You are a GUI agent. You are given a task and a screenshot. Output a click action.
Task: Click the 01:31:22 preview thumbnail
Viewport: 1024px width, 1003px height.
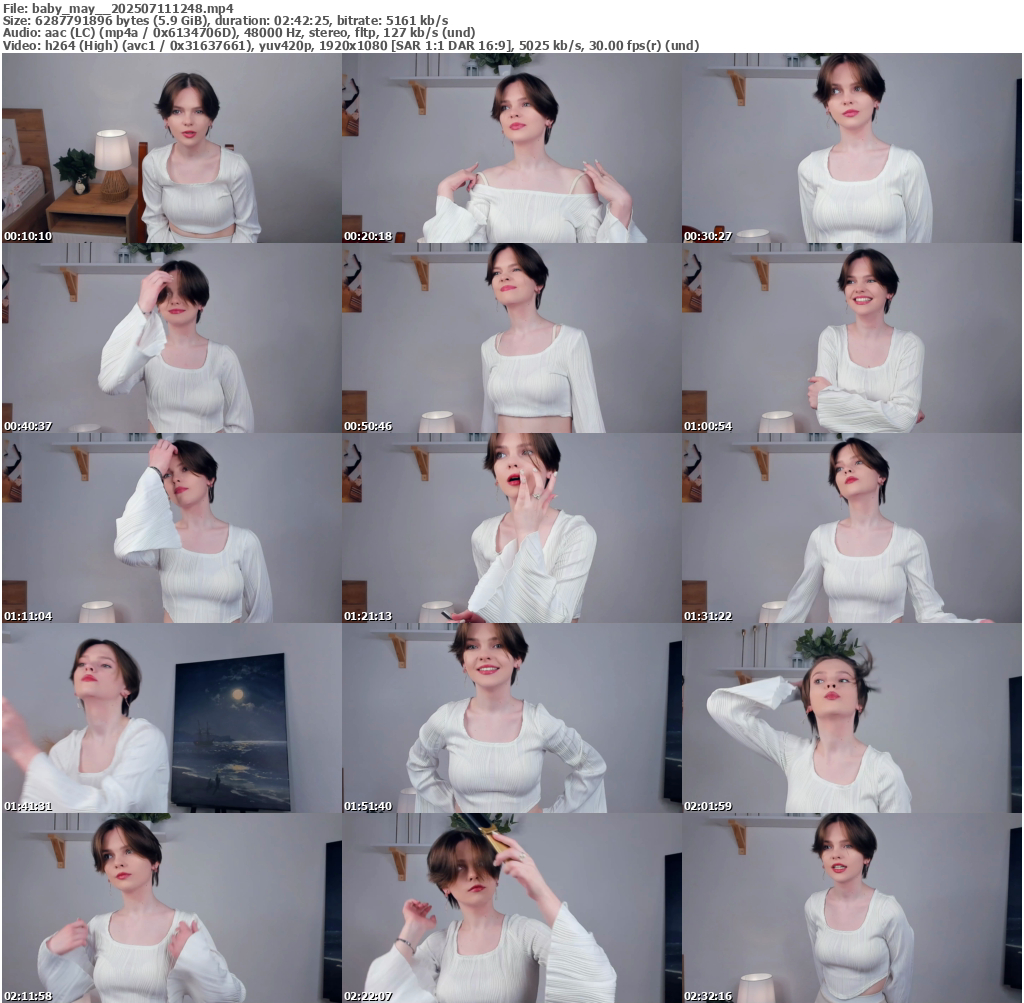point(852,528)
